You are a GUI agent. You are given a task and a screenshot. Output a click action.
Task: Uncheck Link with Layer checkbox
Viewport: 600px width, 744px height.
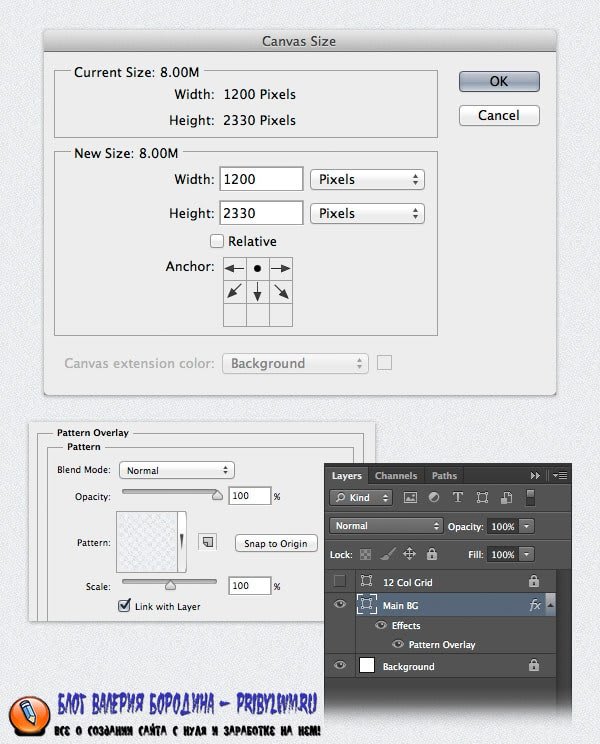[x=124, y=605]
